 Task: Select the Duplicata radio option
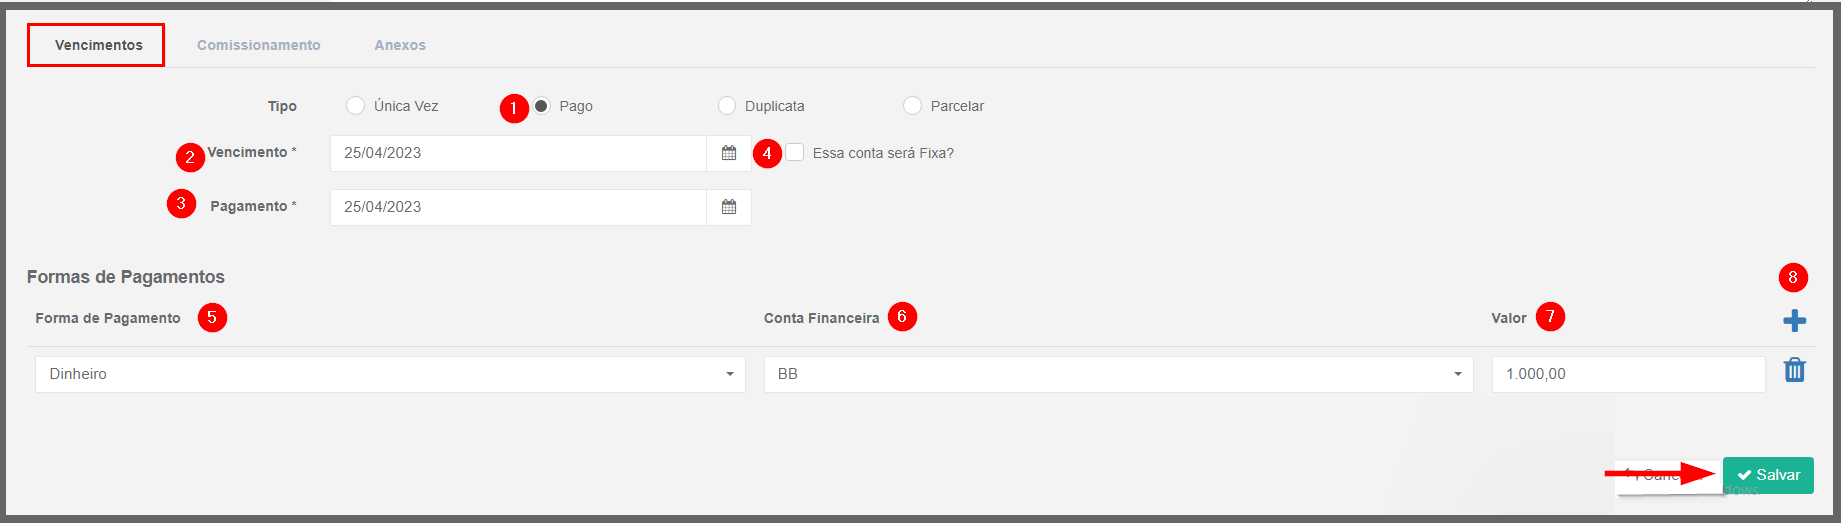(727, 106)
